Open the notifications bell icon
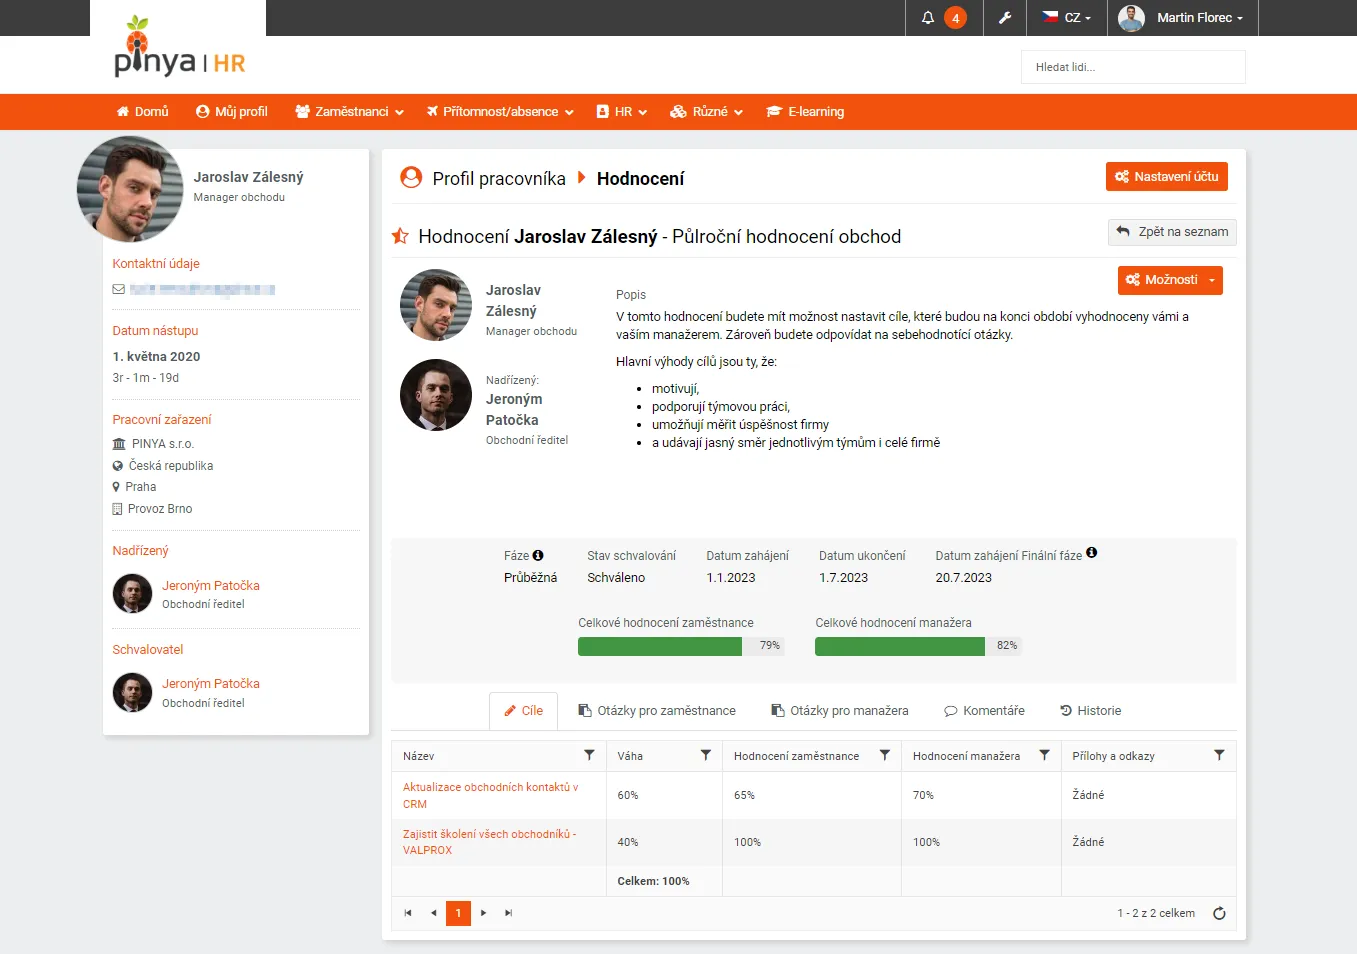The height and width of the screenshot is (954, 1357). point(928,18)
